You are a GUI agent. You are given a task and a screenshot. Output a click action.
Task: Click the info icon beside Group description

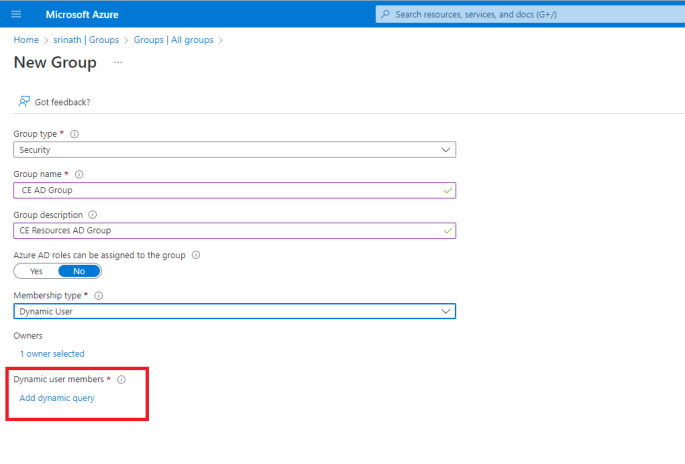point(93,214)
